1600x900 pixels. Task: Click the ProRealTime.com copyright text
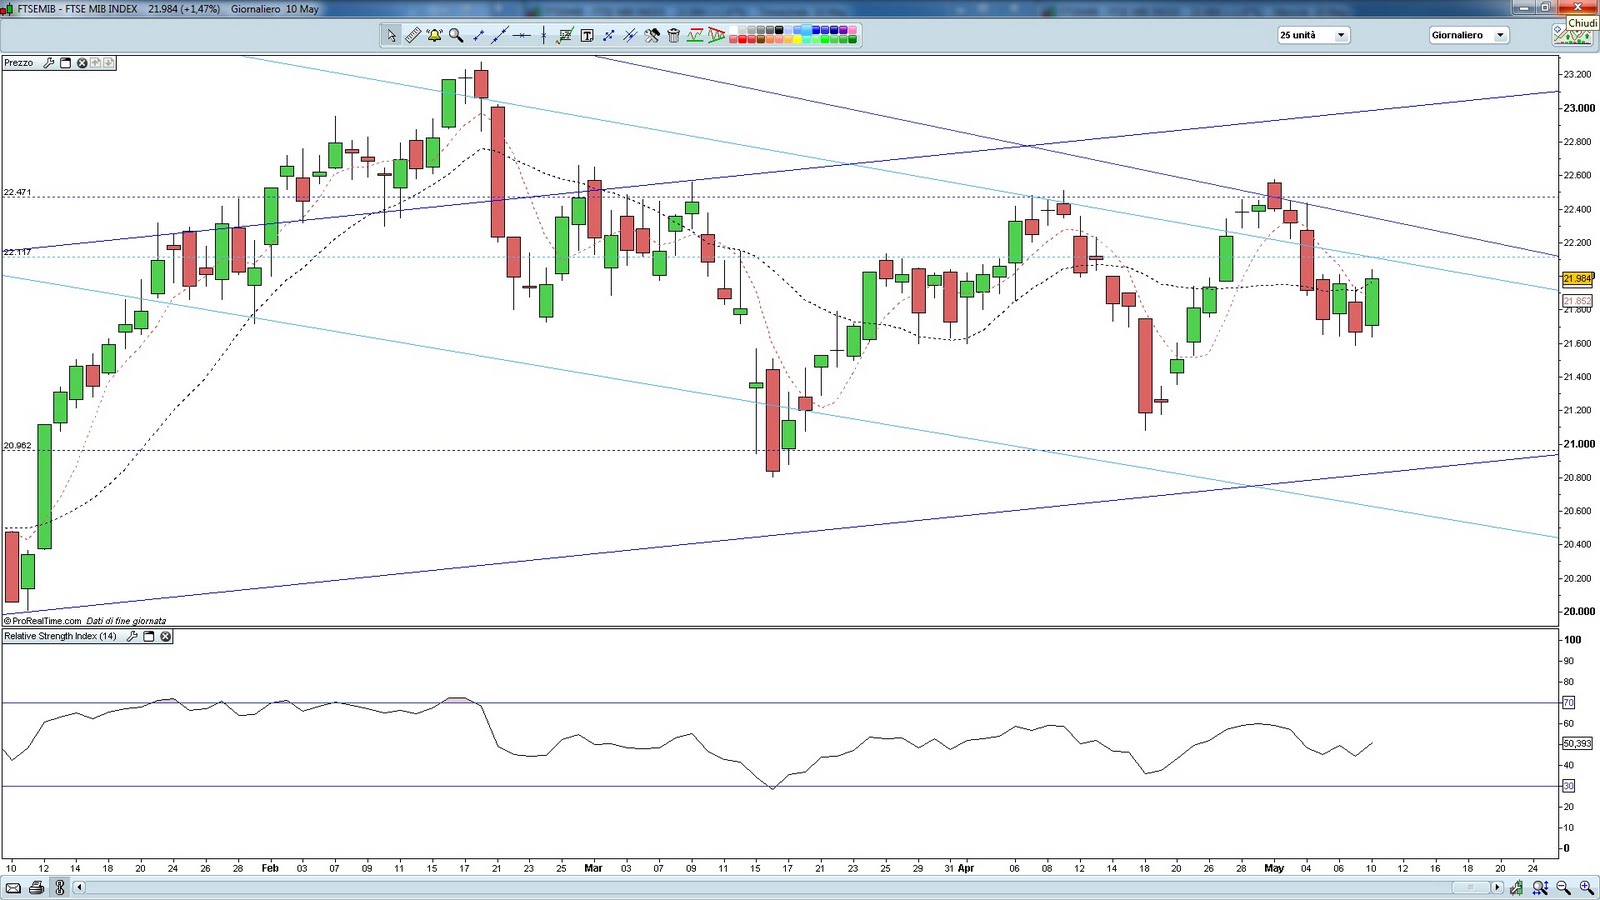tap(43, 621)
